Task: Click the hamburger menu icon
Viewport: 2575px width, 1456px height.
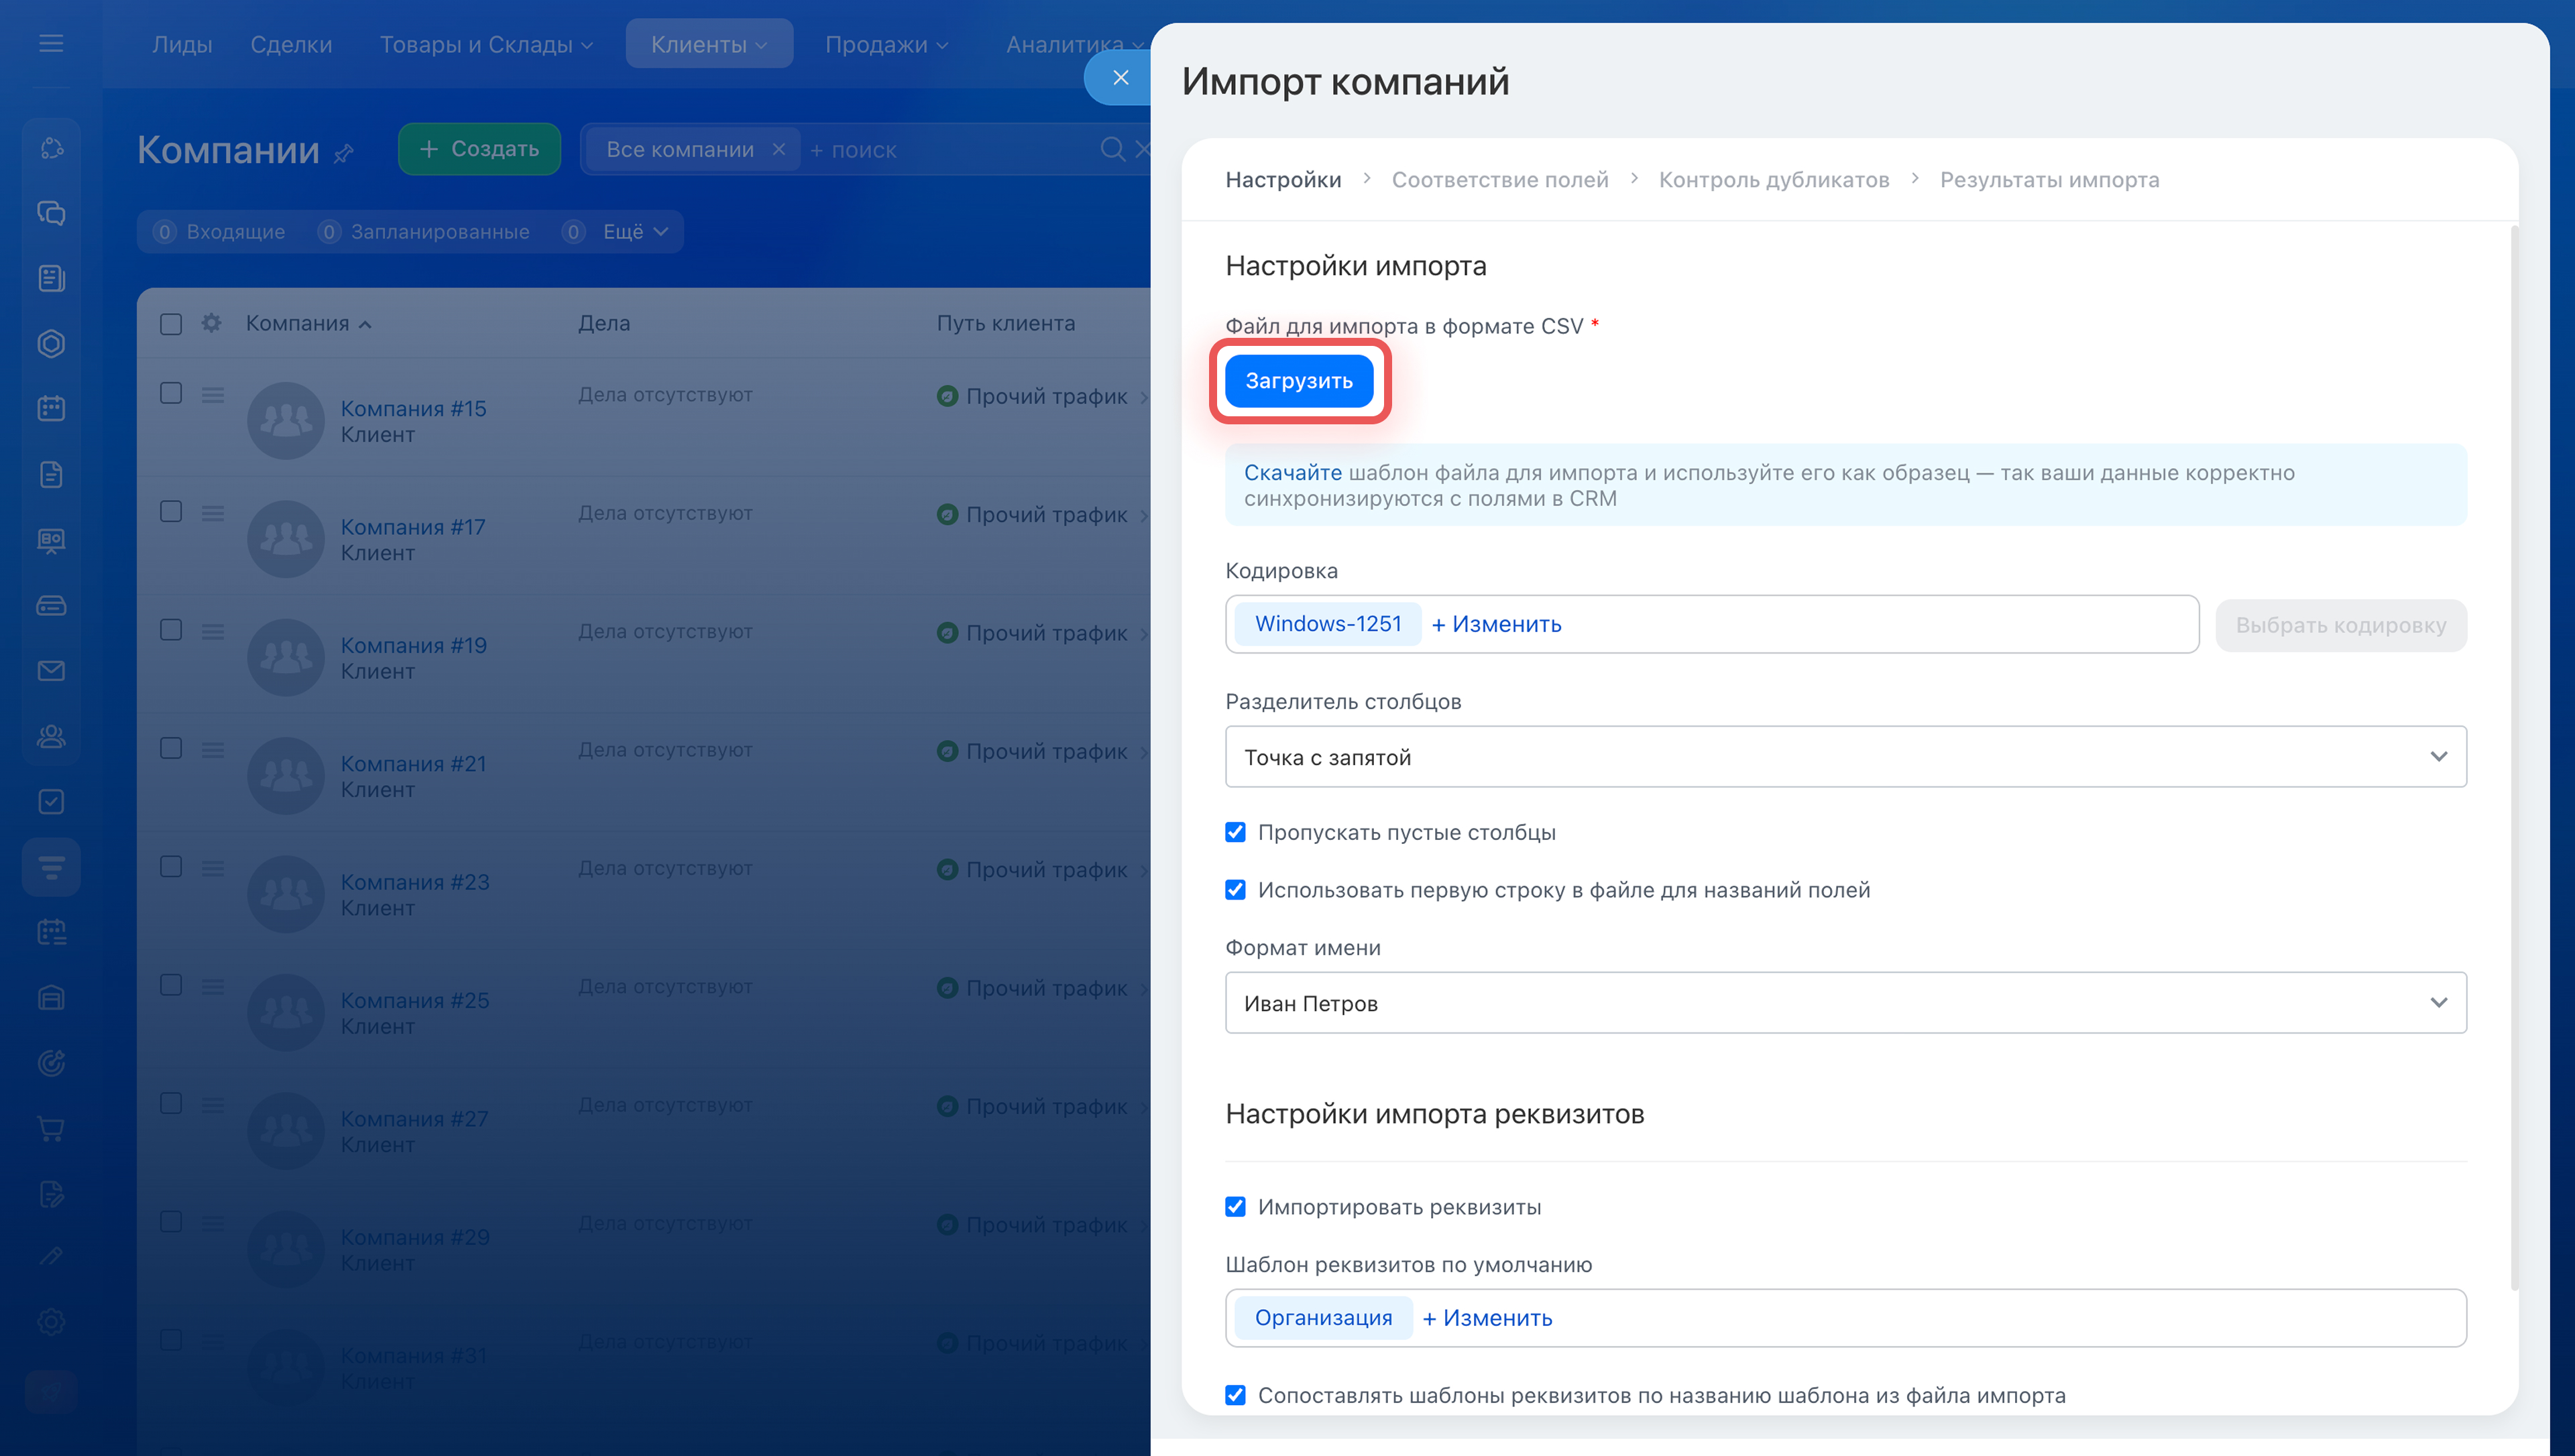Action: coord(51,43)
